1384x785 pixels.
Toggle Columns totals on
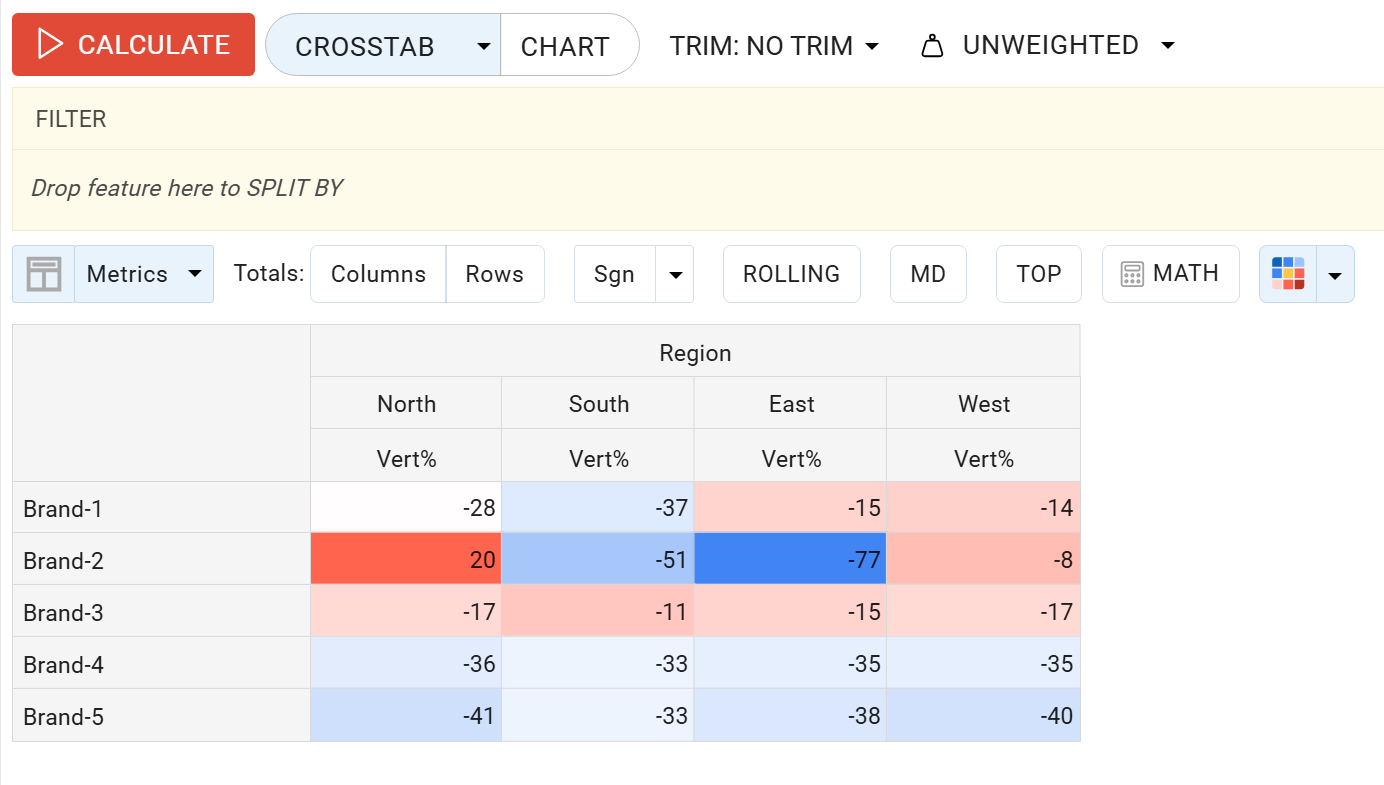pyautogui.click(x=378, y=273)
